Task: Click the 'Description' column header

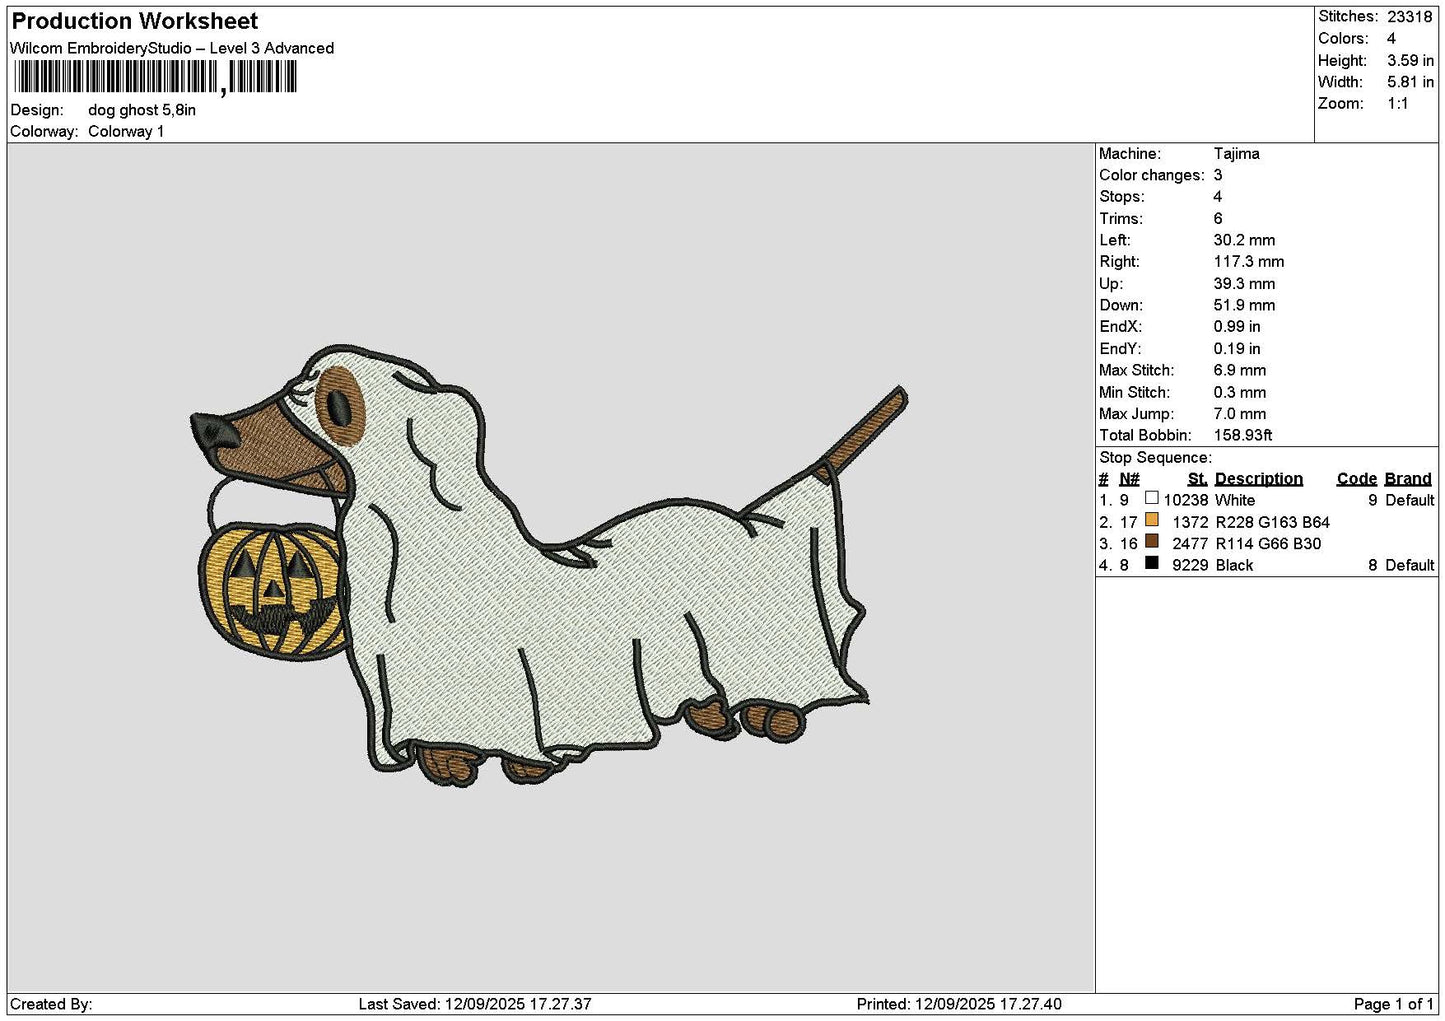Action: 1259,479
